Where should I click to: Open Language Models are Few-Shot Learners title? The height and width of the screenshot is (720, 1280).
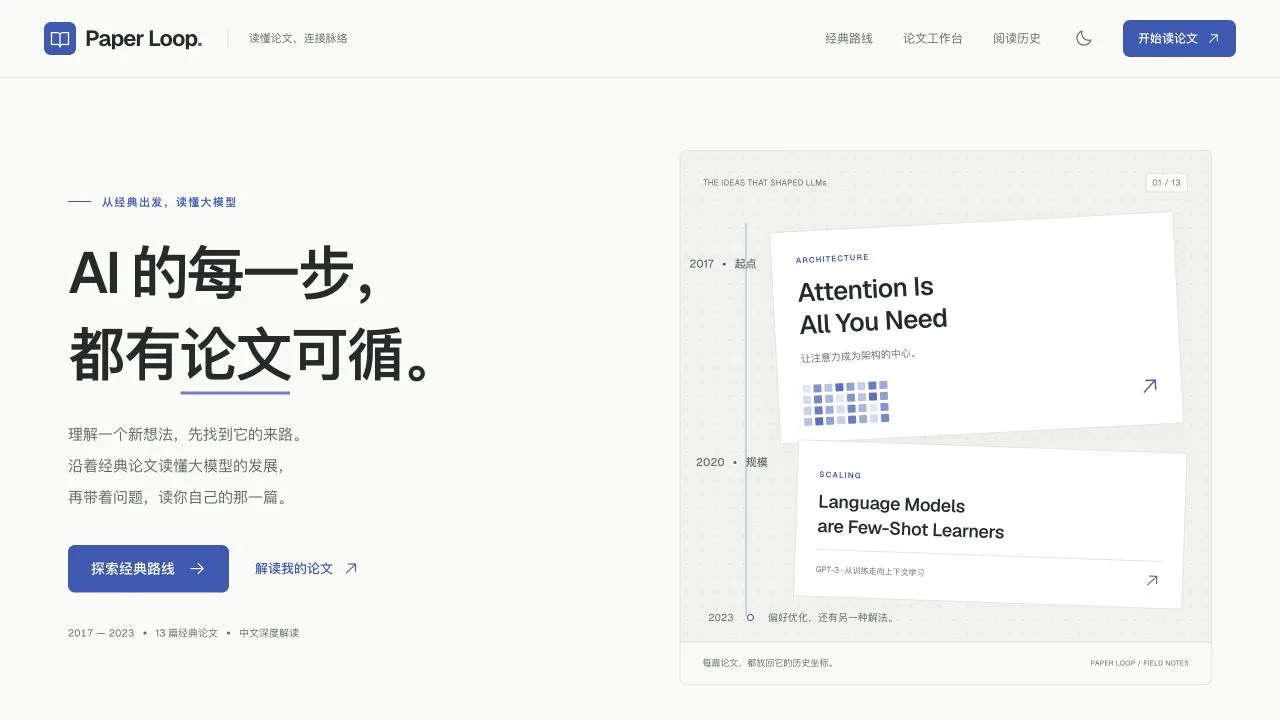[x=910, y=517]
